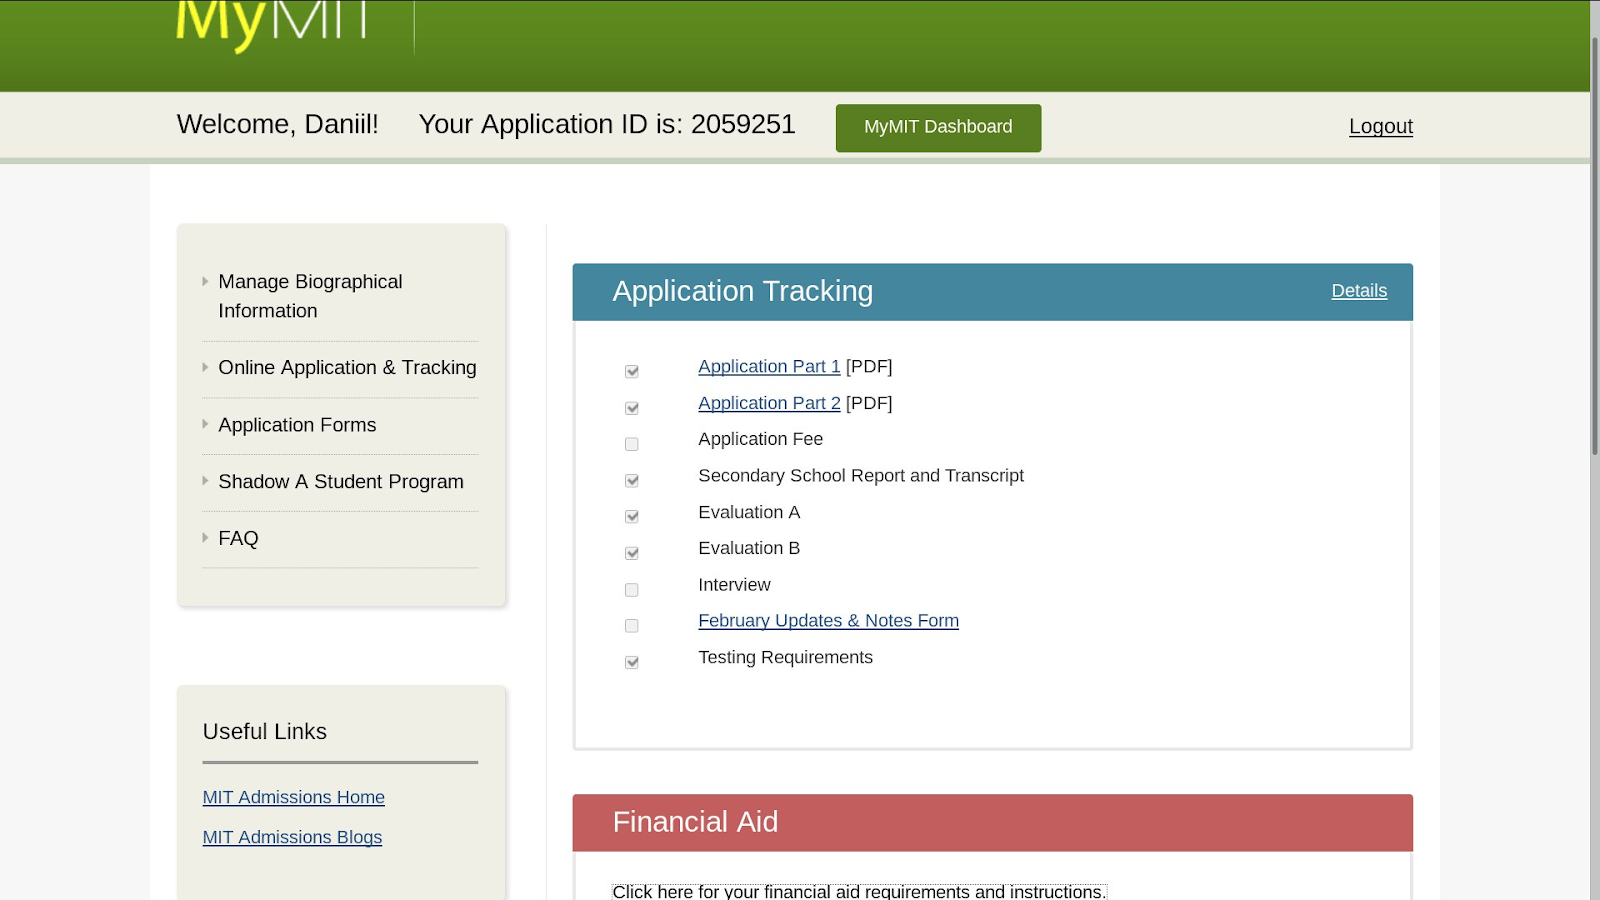
Task: Toggle the Interview checkbox
Action: (632, 590)
